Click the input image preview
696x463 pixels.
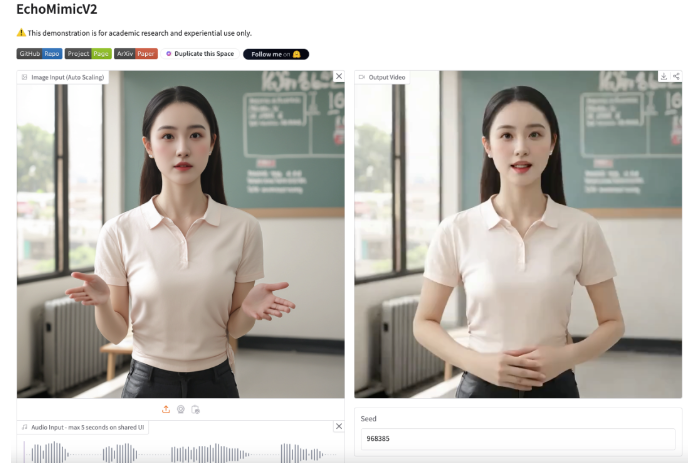[181, 234]
